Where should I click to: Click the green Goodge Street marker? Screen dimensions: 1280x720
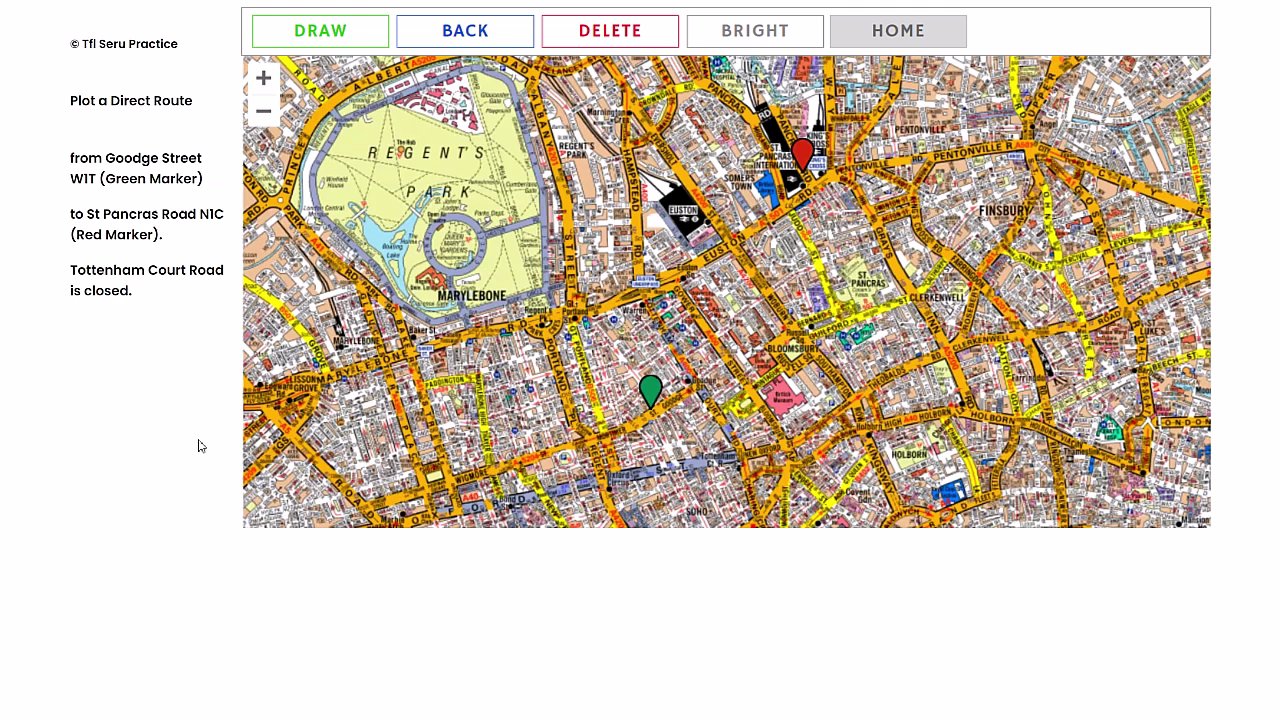tap(651, 391)
